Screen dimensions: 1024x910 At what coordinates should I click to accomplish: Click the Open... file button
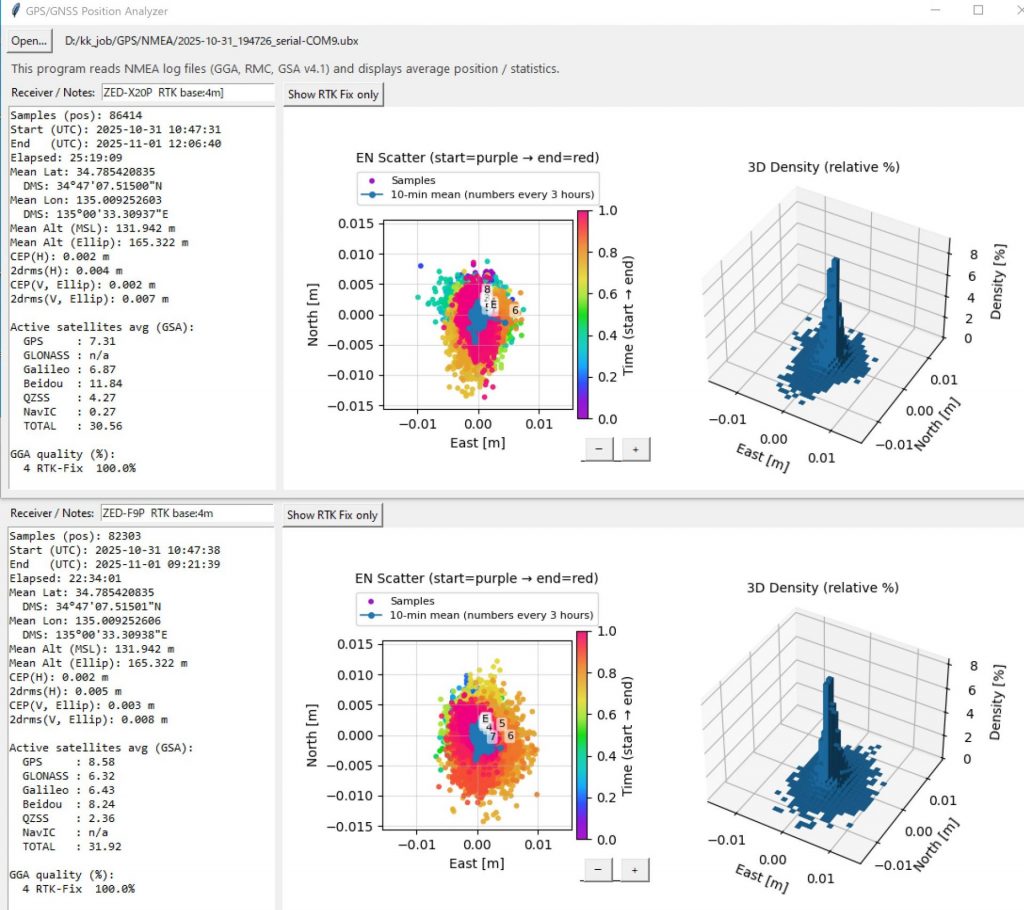pos(30,41)
